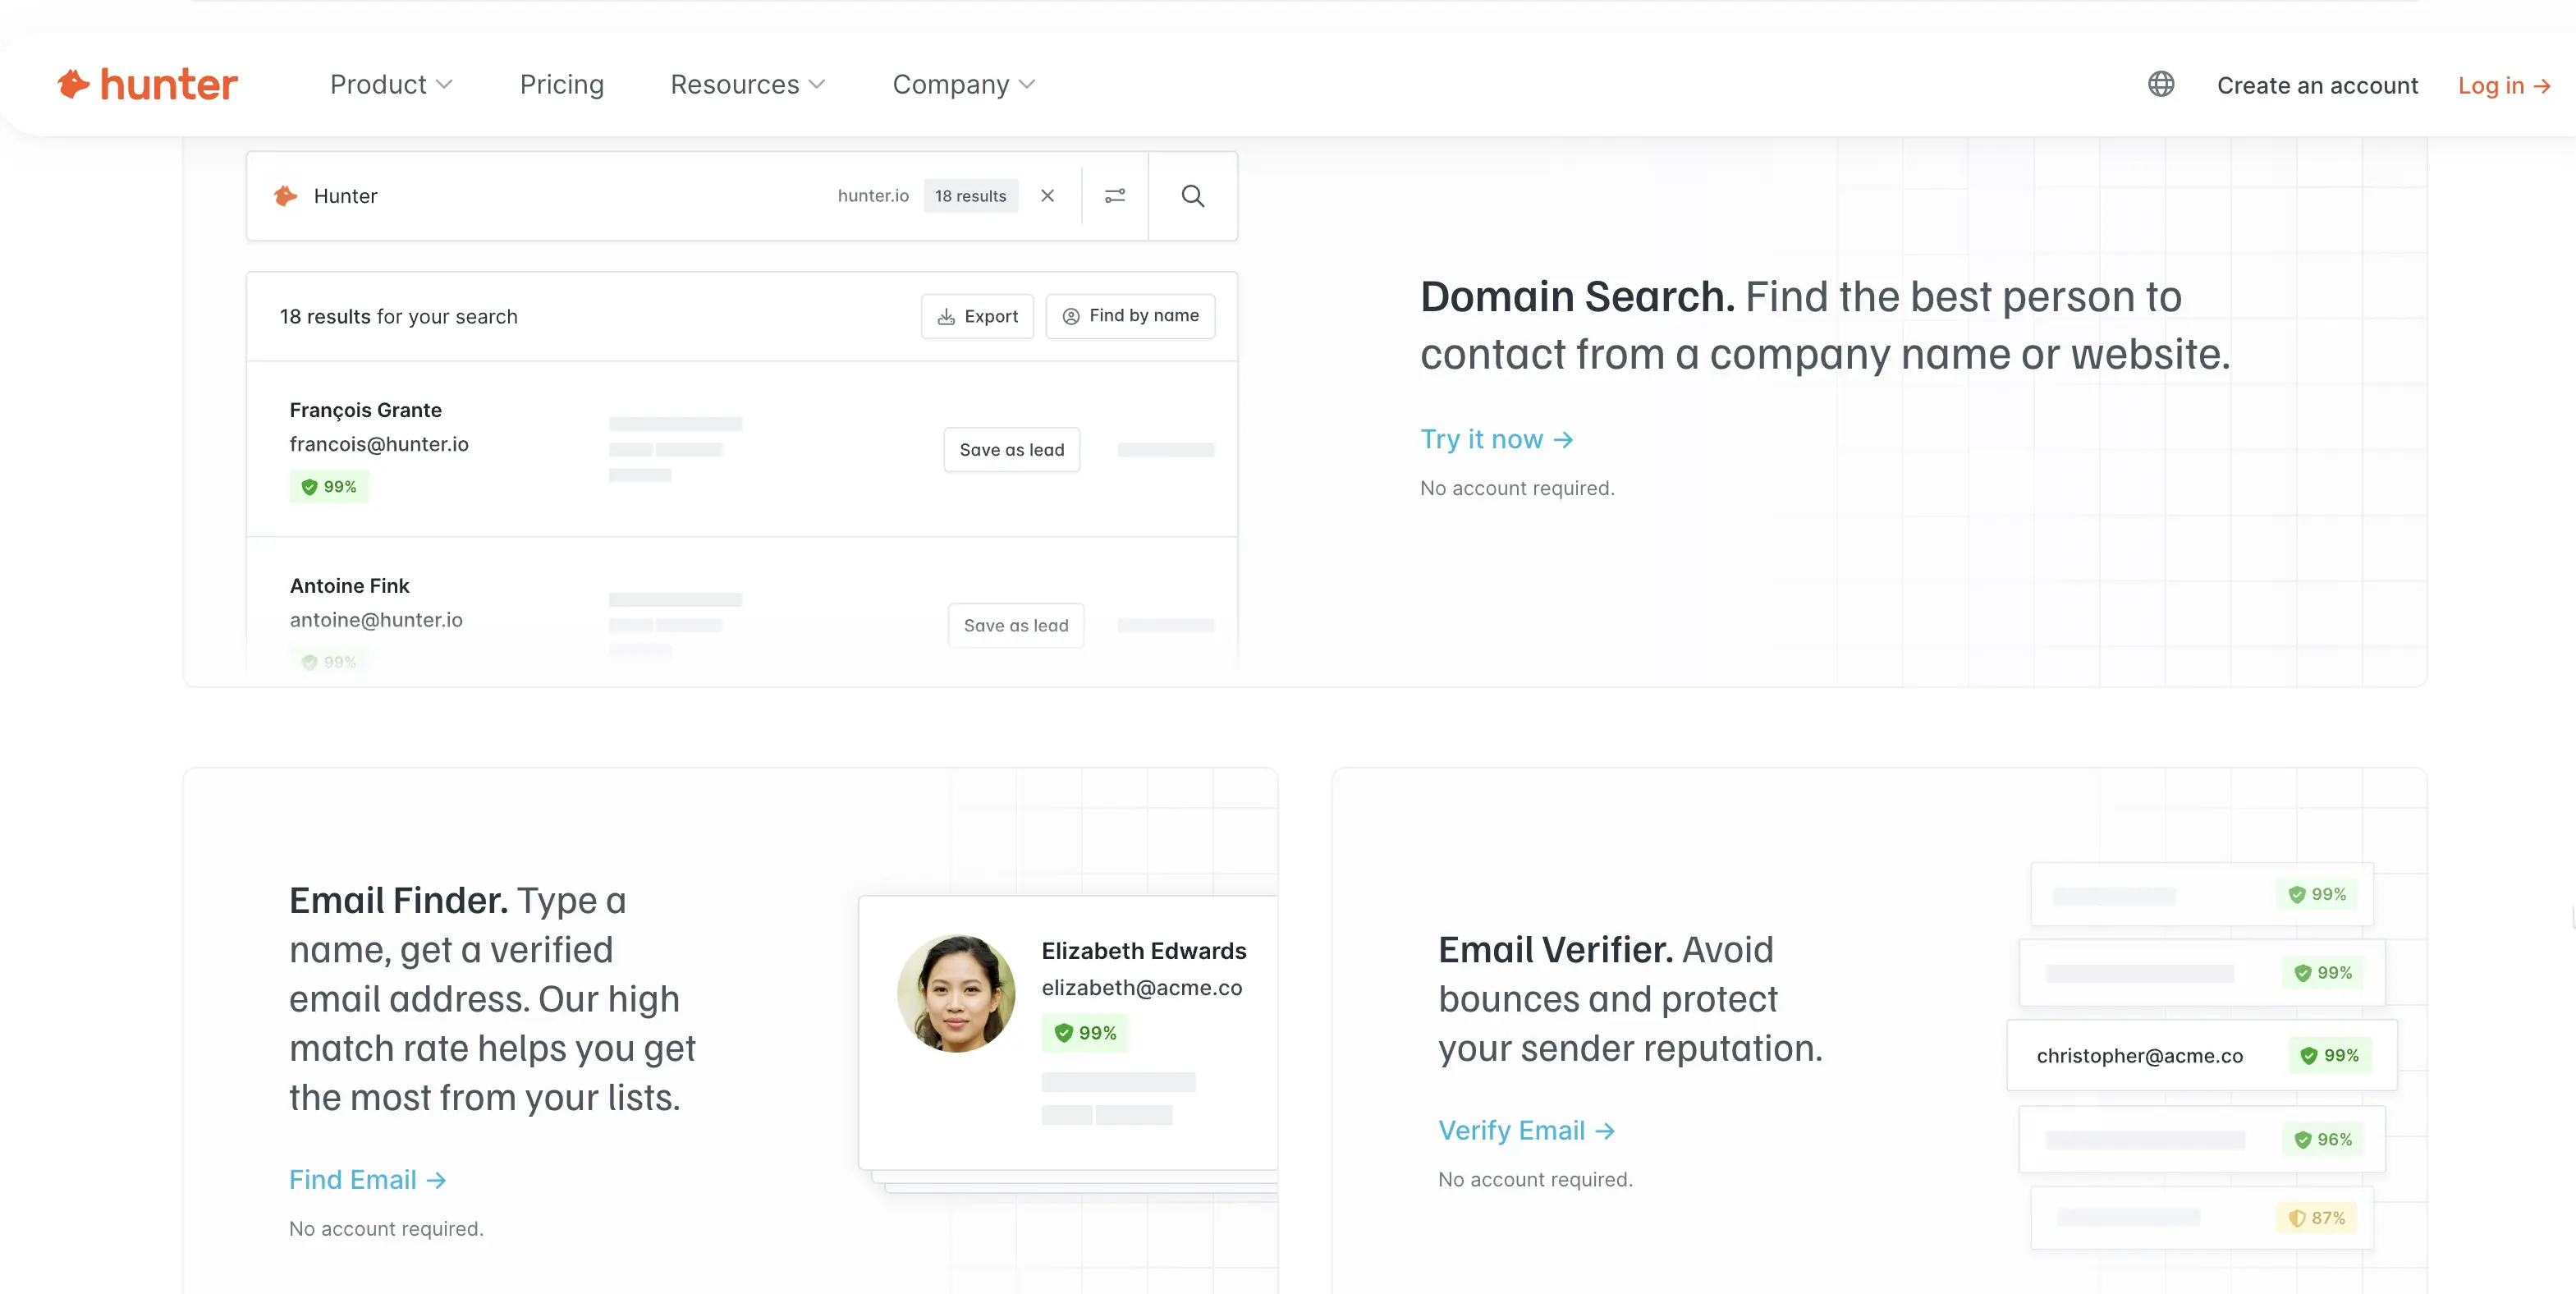The width and height of the screenshot is (2576, 1294).
Task: Click the Email Verifier heading
Action: [x=1555, y=950]
